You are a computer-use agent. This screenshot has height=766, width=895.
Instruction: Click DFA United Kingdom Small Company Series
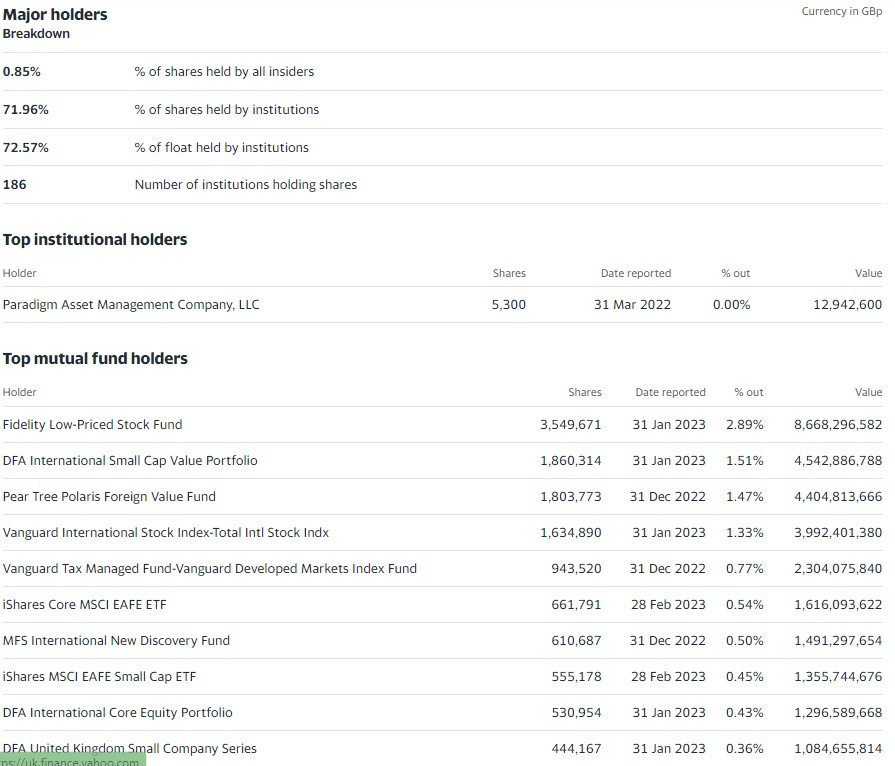[x=130, y=748]
